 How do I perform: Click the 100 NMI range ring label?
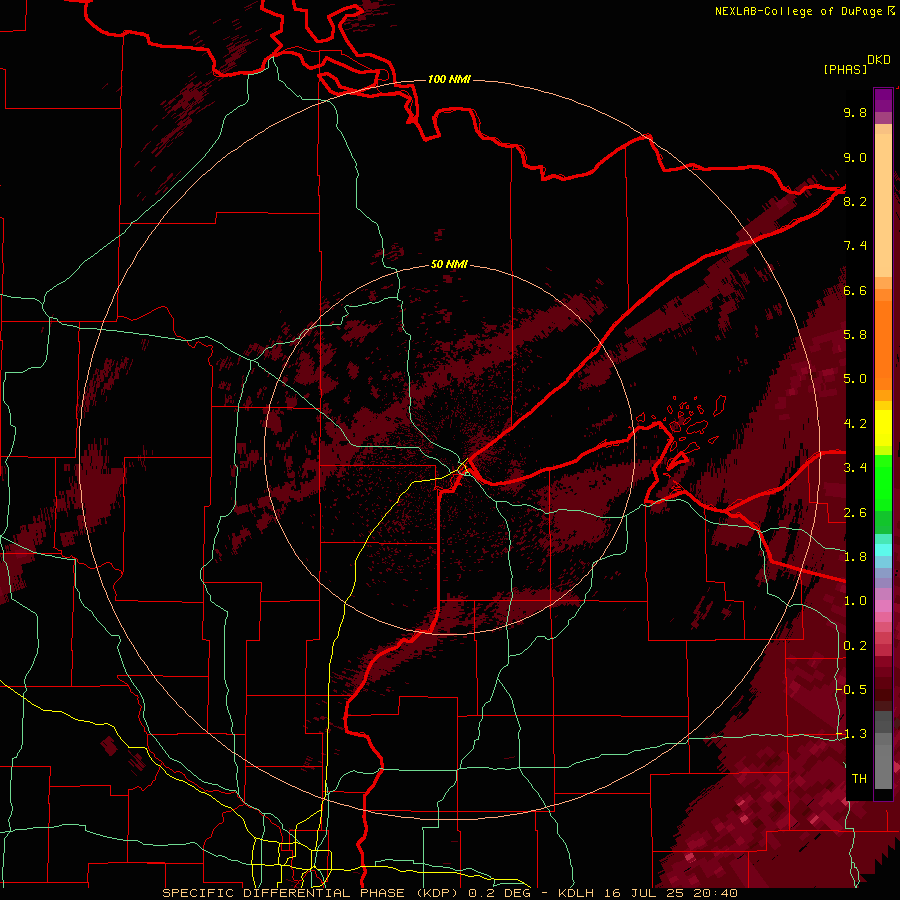449,79
